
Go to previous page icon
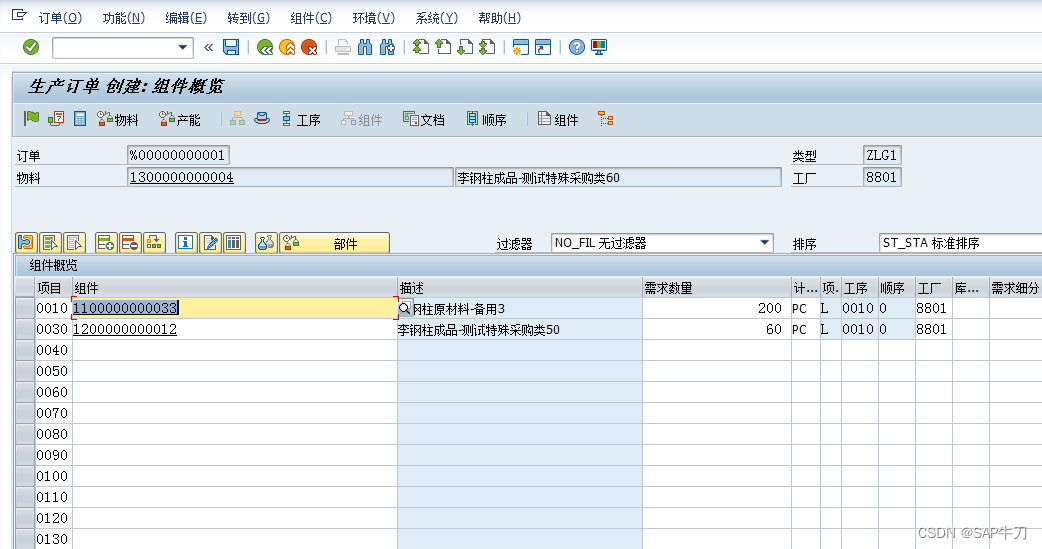443,47
